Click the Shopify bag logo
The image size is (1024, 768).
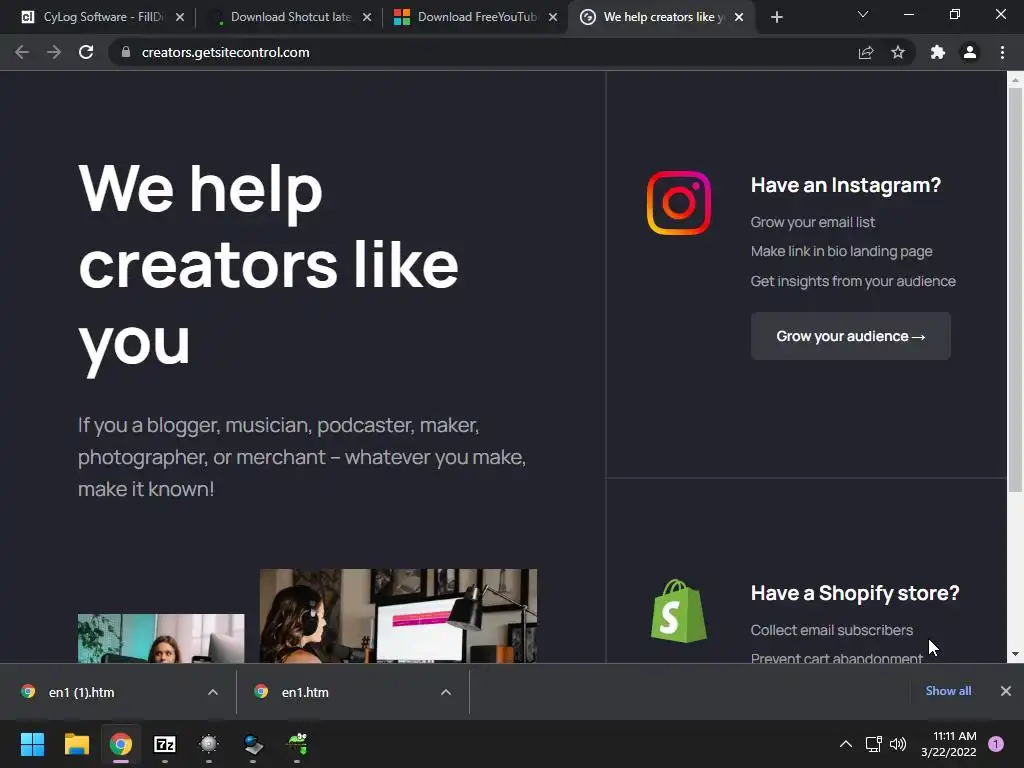tap(679, 611)
